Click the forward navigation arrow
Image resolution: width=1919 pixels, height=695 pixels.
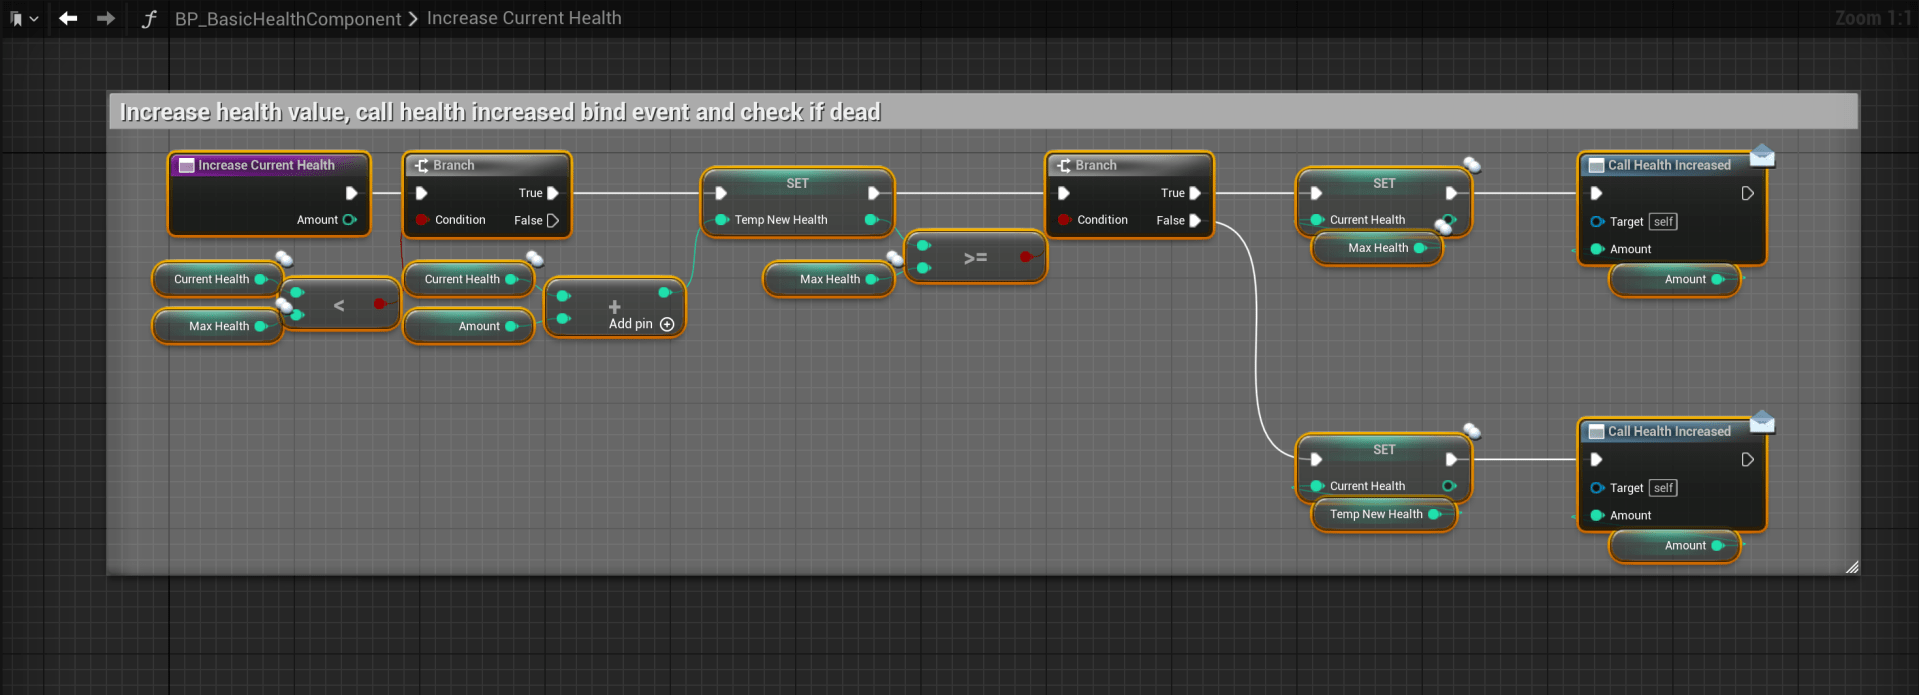click(x=105, y=18)
